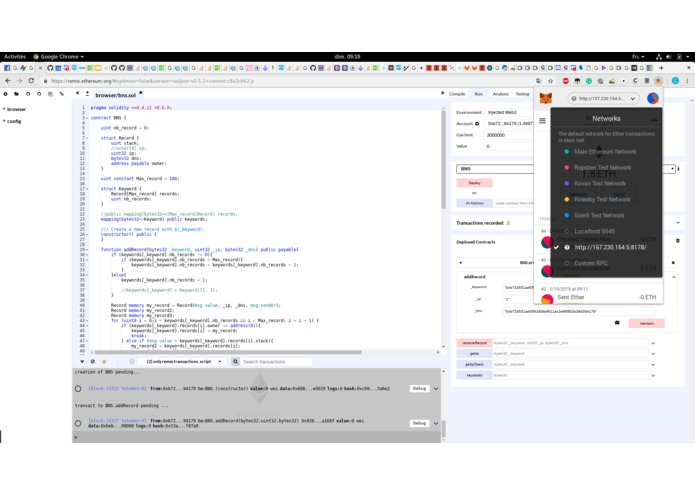Switch to the Testing tab
The image size is (695, 494).
tap(522, 94)
